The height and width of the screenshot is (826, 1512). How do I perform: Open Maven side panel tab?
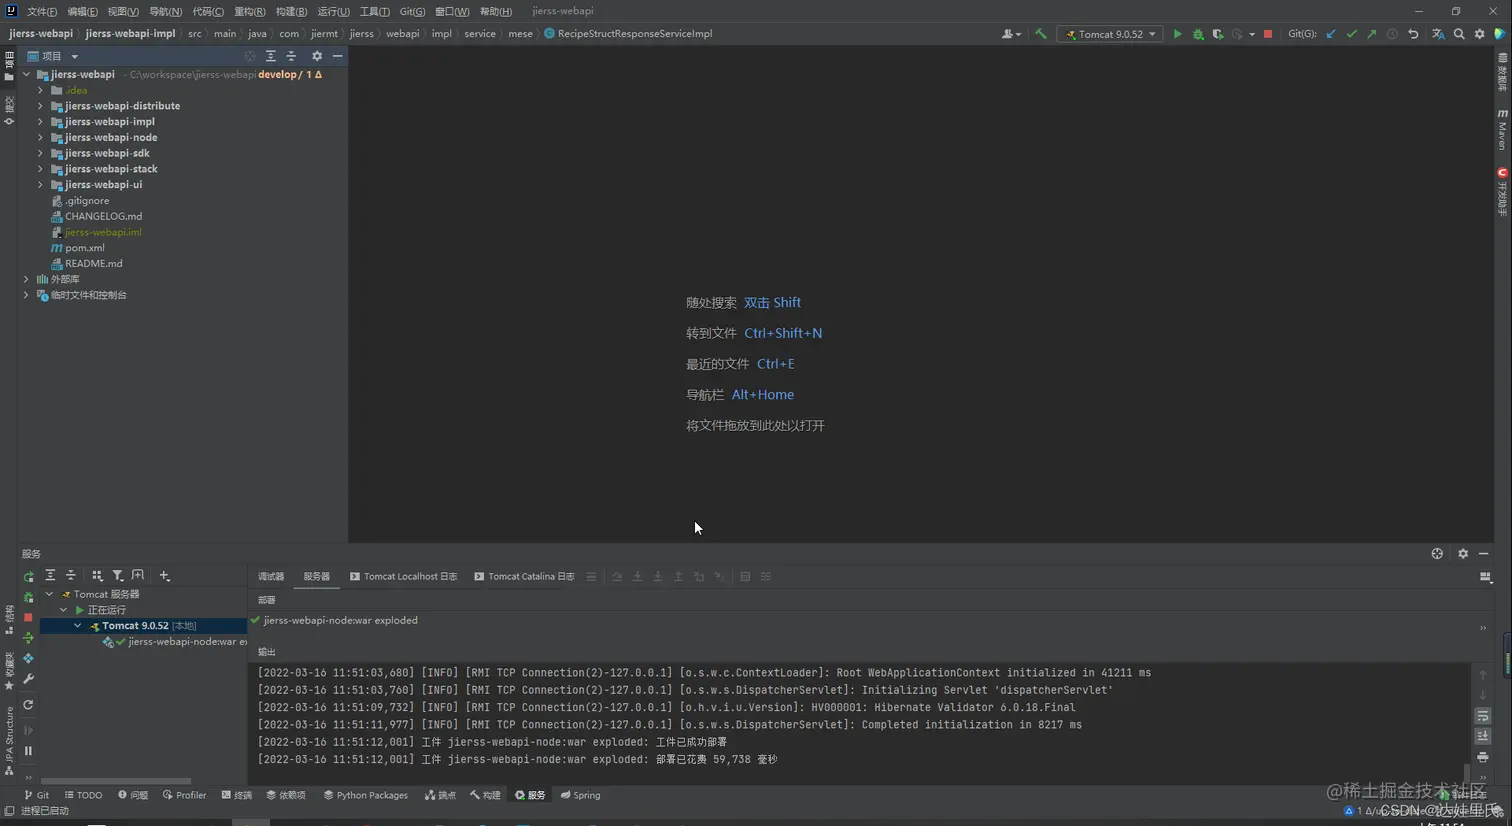pyautogui.click(x=1502, y=130)
